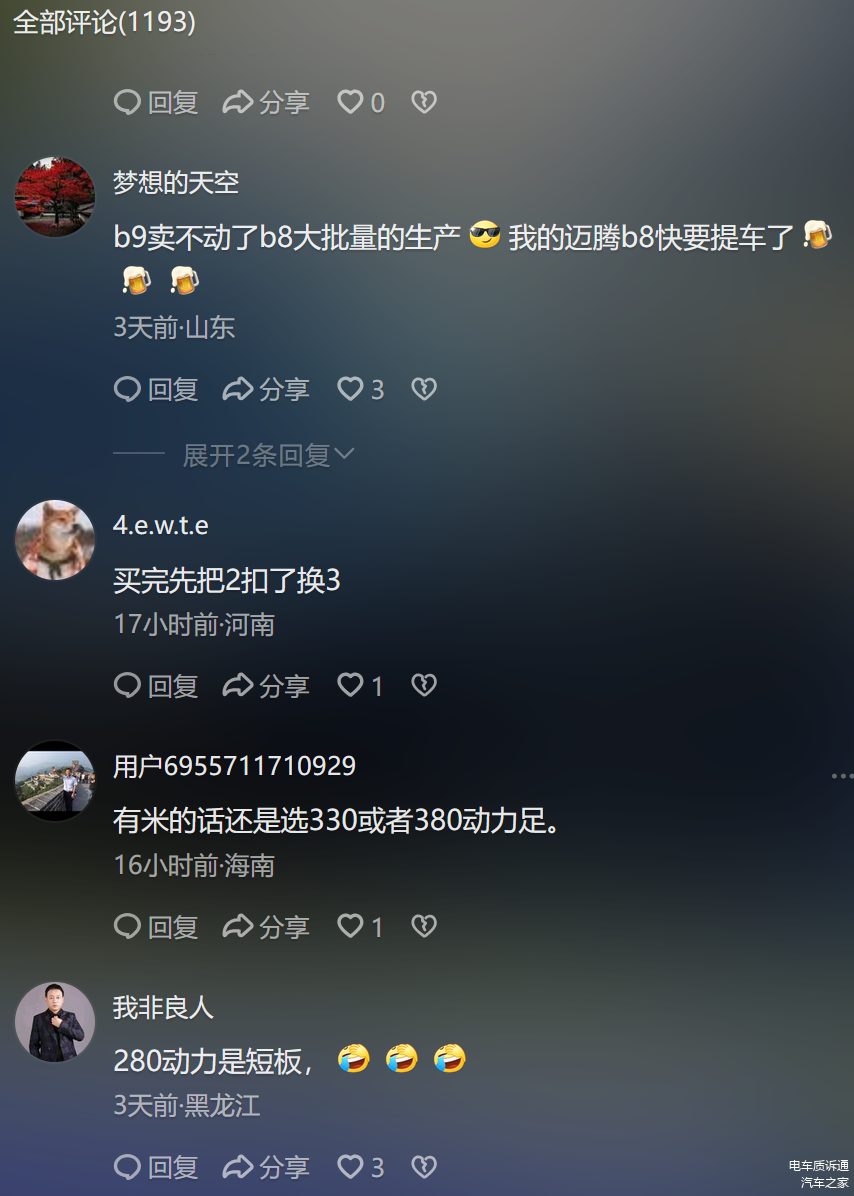
Task: Reply to the 4.e.w.t.e comment
Action: 156,685
